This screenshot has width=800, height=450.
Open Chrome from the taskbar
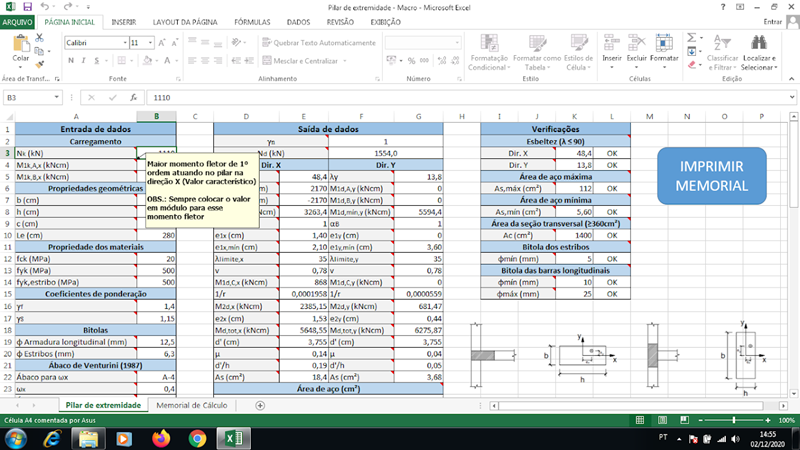pos(197,439)
